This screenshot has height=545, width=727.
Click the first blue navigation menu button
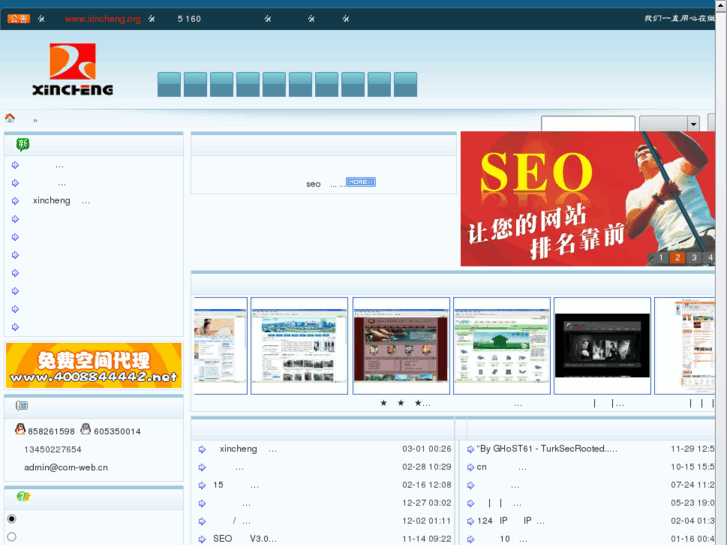coord(169,85)
